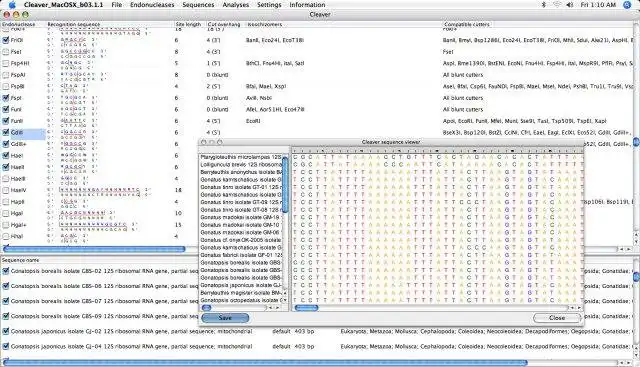Uncheck the FspI endonuclease checkbox

click(x=6, y=98)
